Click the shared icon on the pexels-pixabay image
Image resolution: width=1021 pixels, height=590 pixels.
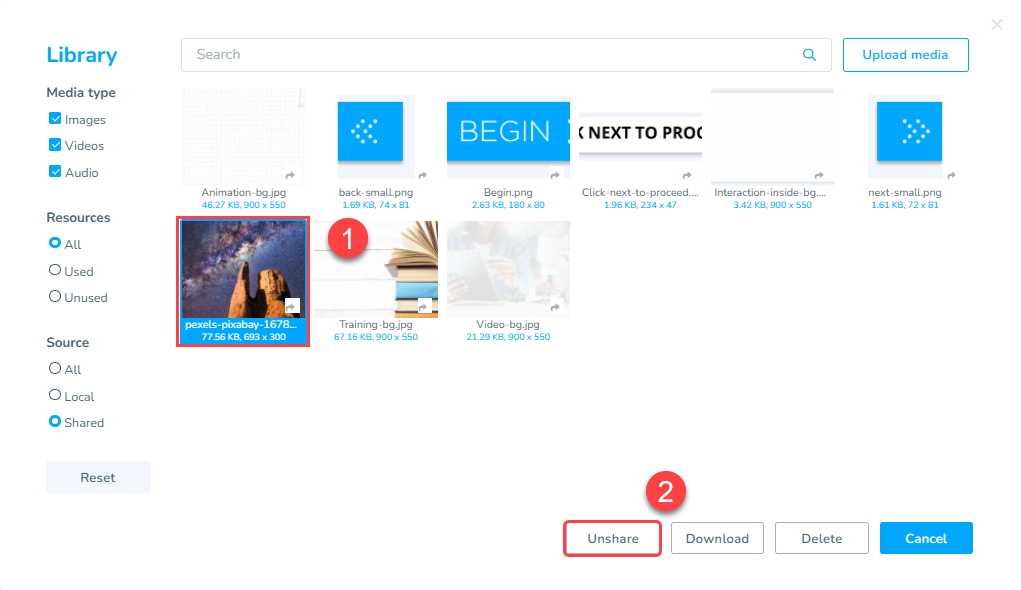point(292,306)
